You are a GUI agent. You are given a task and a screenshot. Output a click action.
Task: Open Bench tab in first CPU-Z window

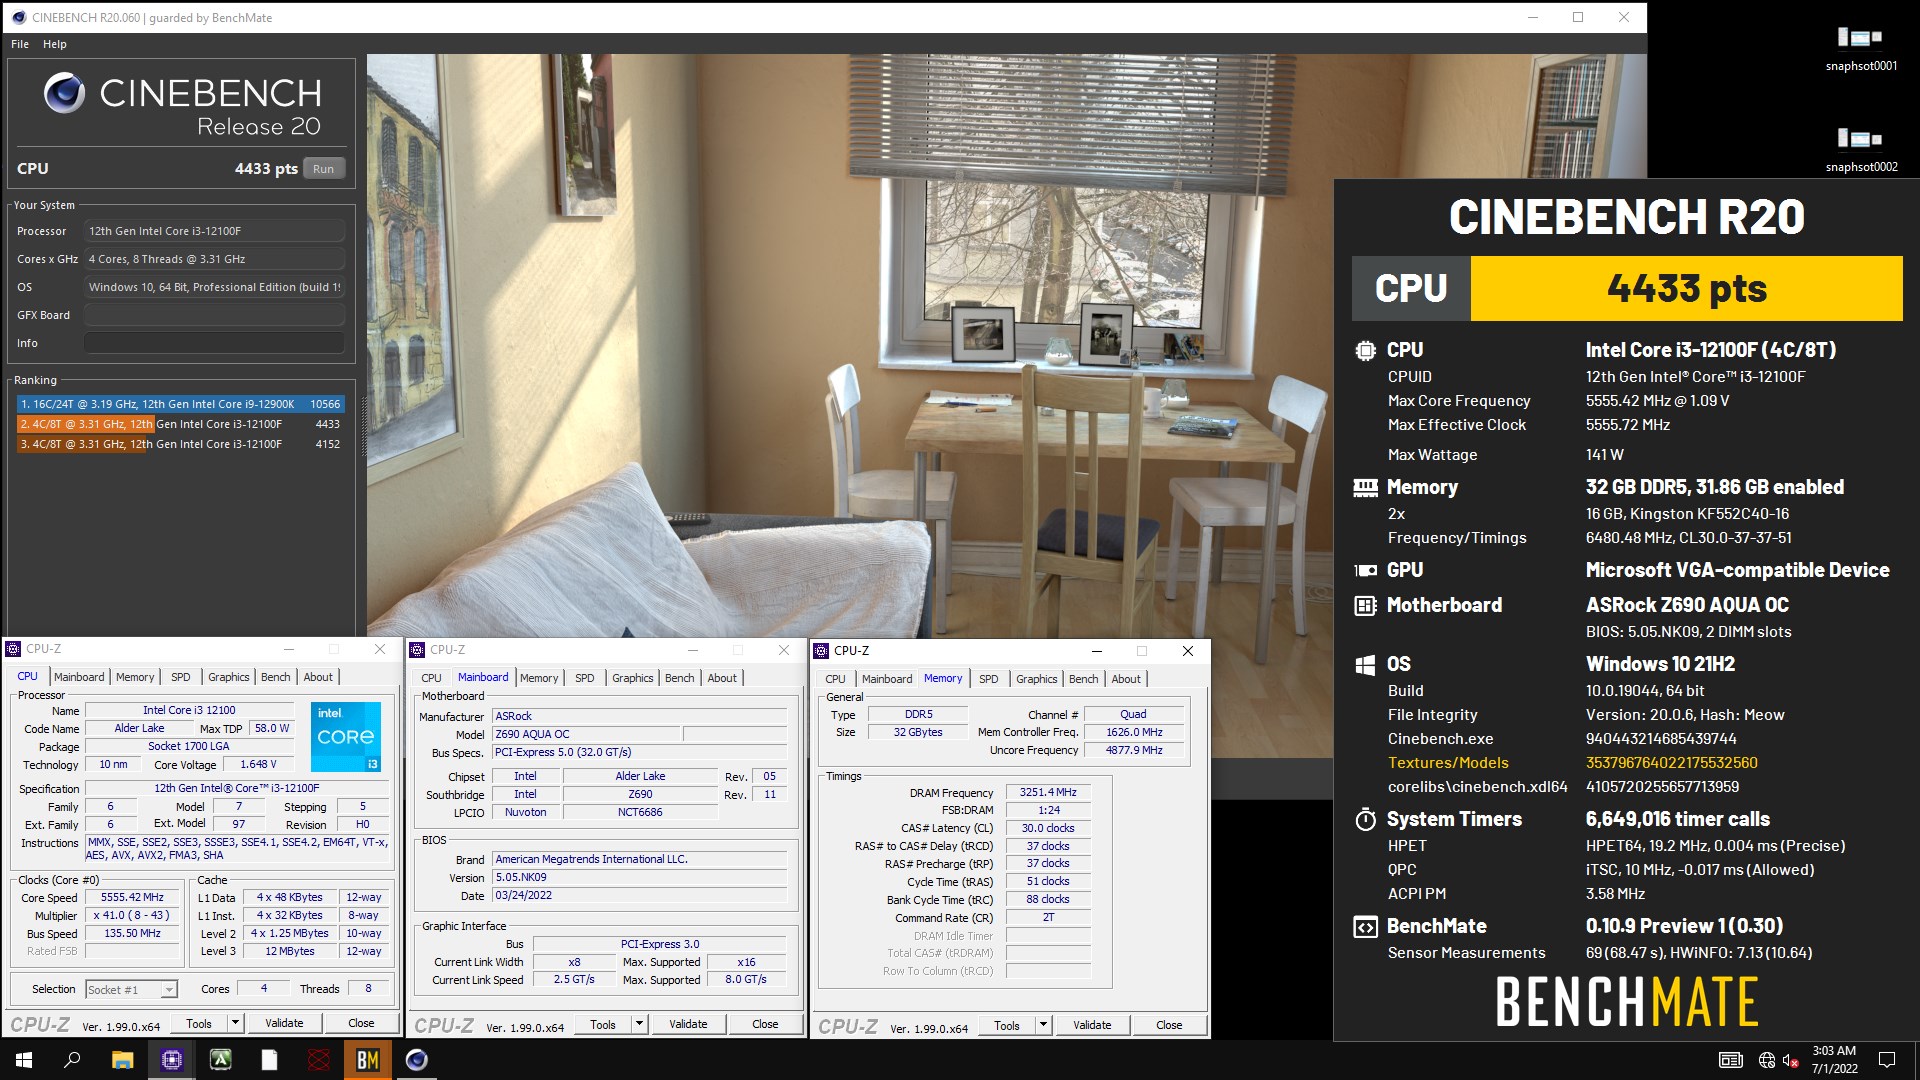[x=276, y=677]
